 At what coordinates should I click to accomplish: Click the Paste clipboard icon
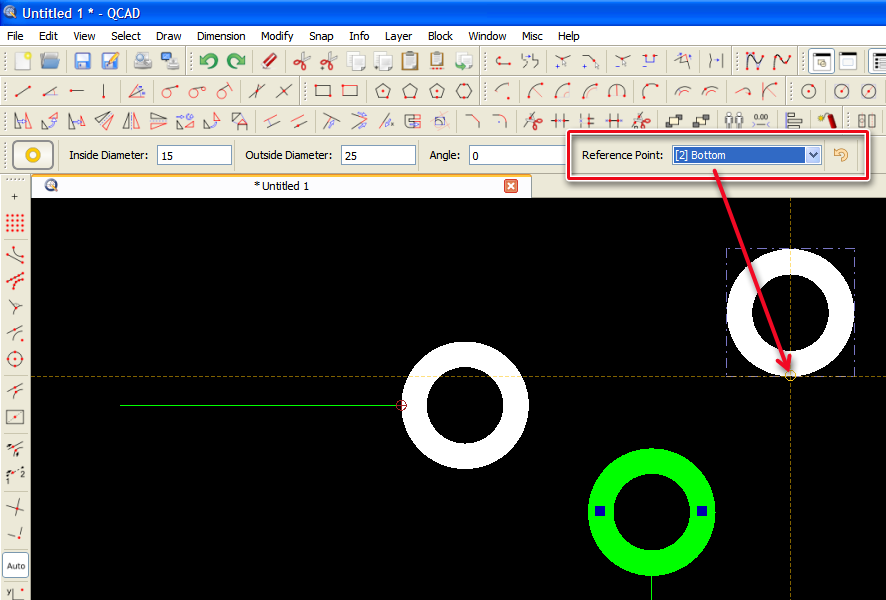tap(410, 61)
